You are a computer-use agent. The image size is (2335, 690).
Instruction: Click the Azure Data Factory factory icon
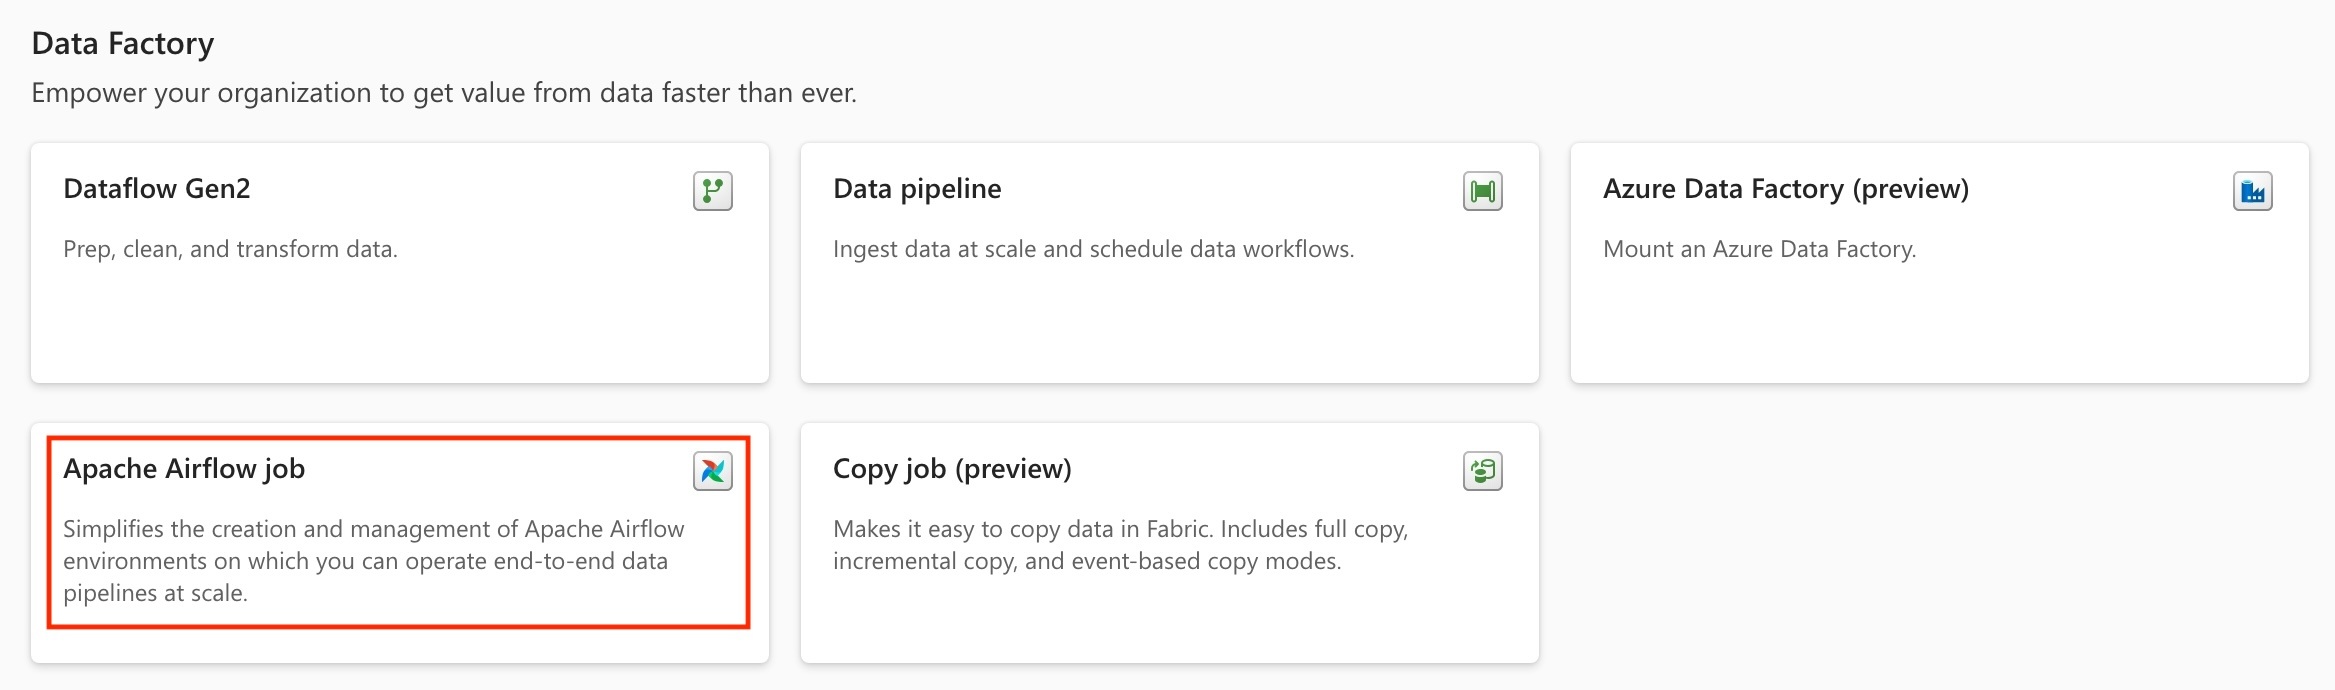tap(2252, 190)
